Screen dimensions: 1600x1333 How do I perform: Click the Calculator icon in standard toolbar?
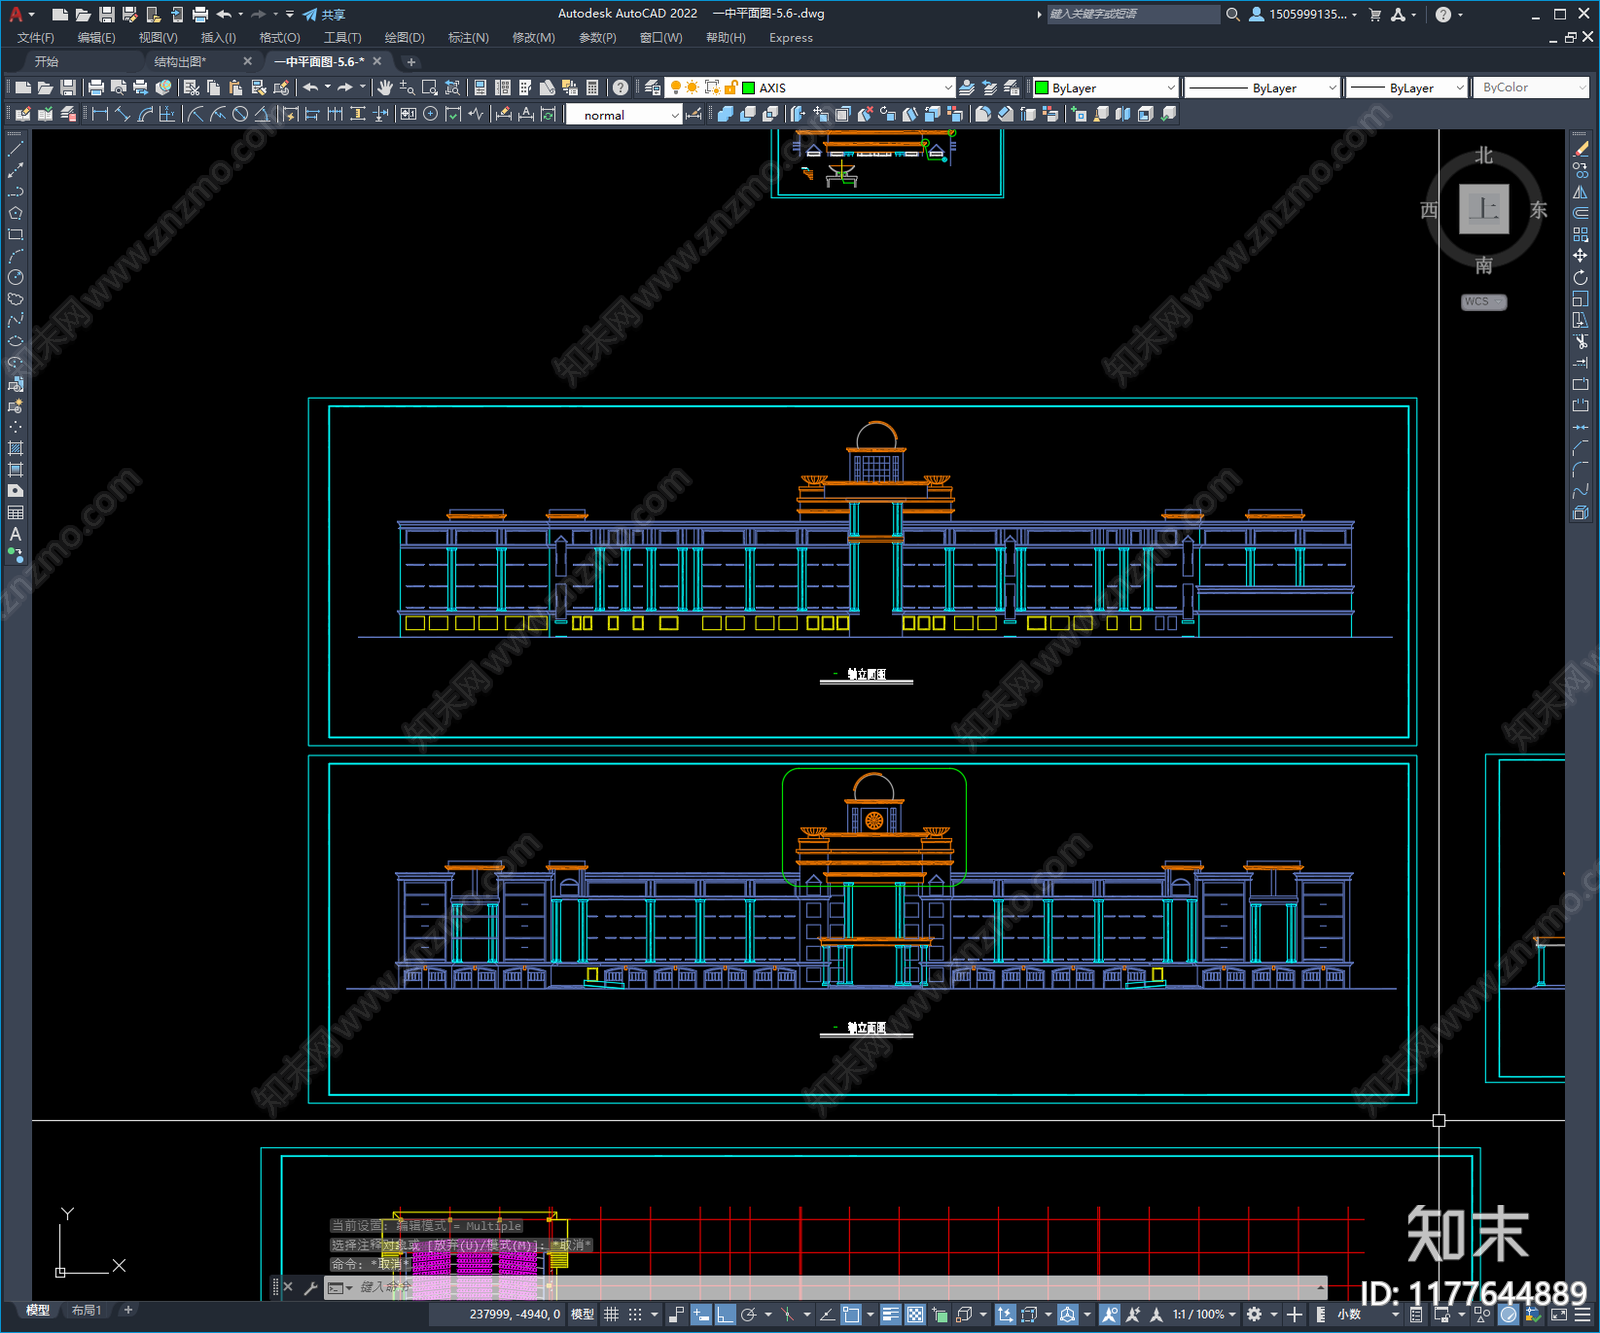[592, 88]
